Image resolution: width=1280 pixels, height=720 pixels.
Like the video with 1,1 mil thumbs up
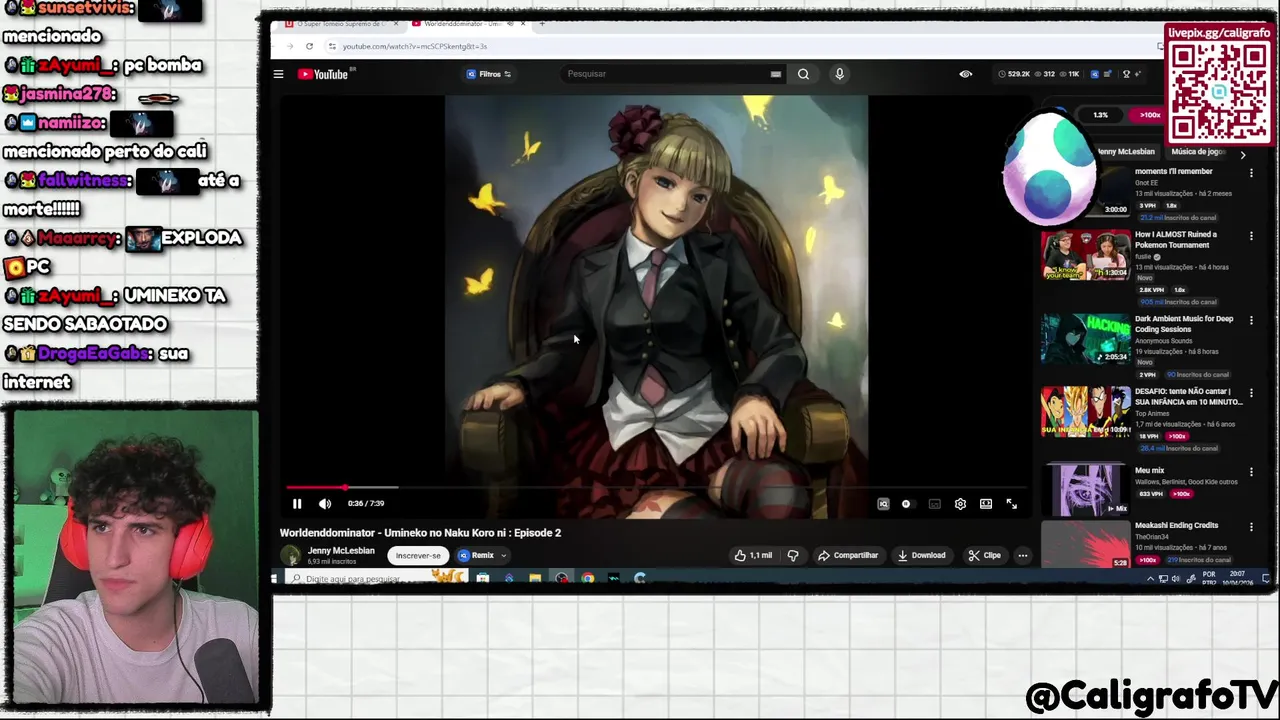tap(753, 556)
